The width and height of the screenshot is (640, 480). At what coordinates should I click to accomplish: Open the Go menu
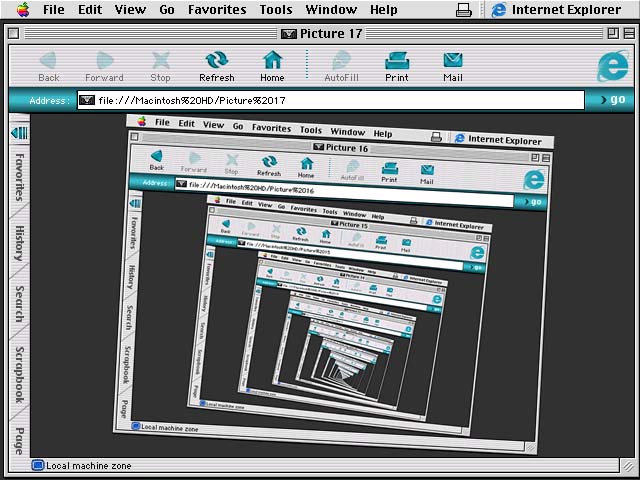[167, 9]
